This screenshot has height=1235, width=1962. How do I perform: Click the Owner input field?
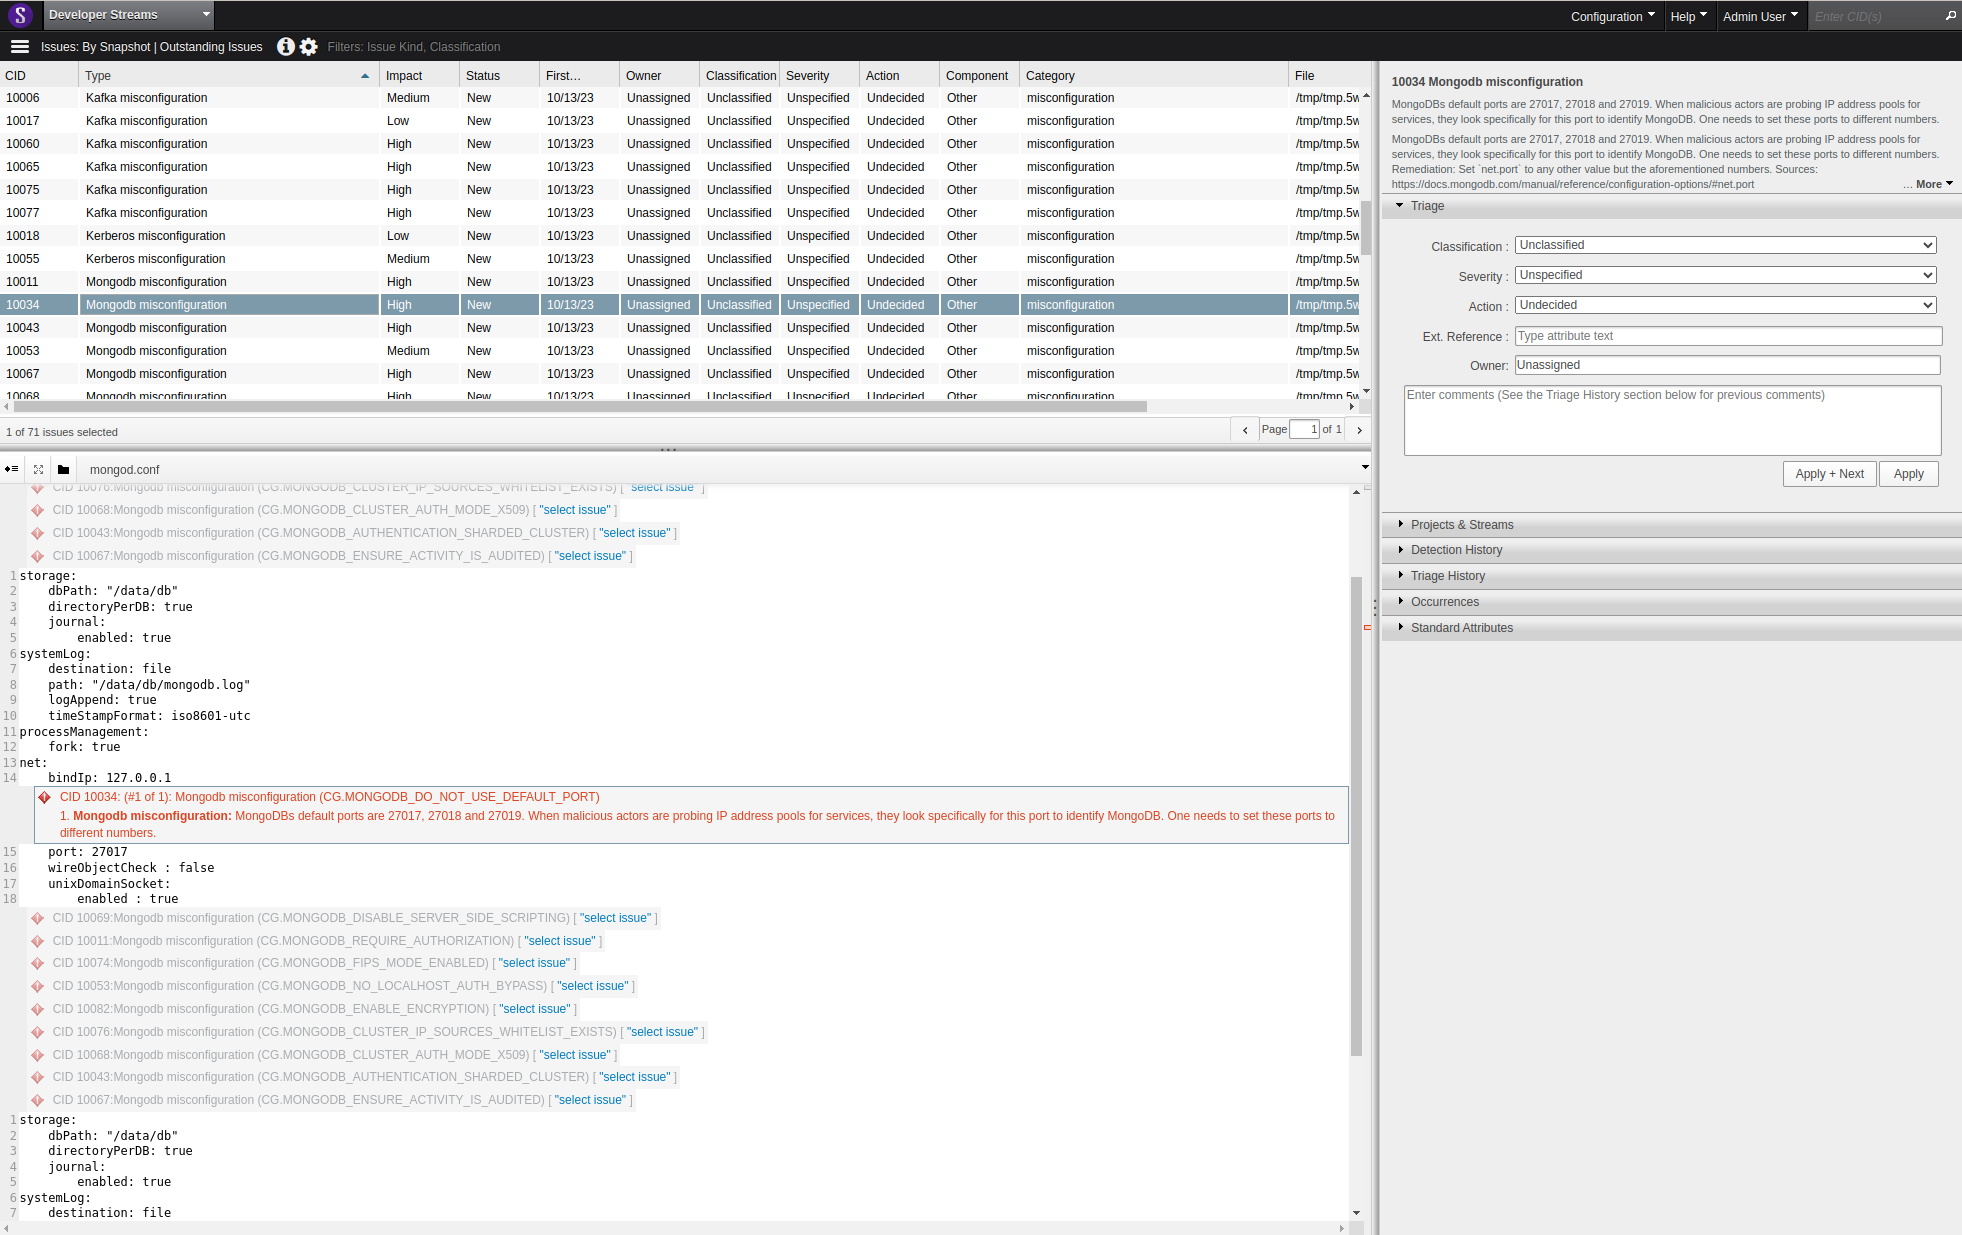coord(1728,365)
